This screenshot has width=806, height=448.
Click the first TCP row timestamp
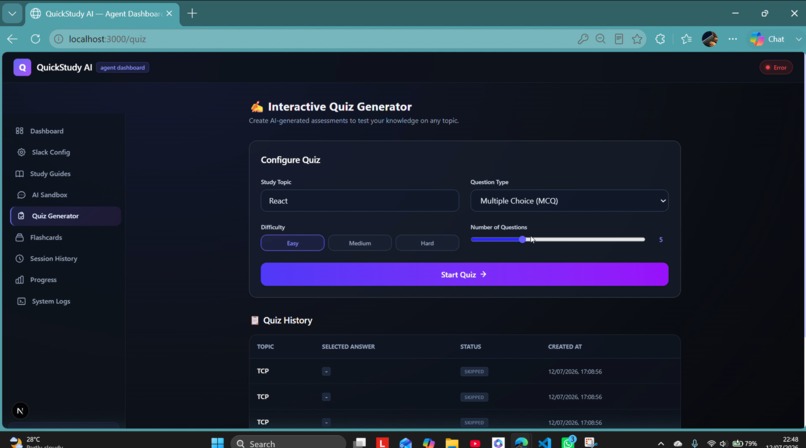[575, 371]
